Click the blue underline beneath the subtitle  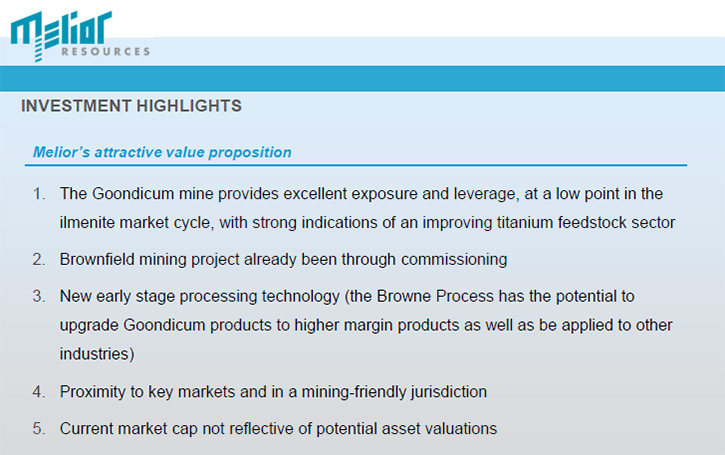tap(356, 165)
